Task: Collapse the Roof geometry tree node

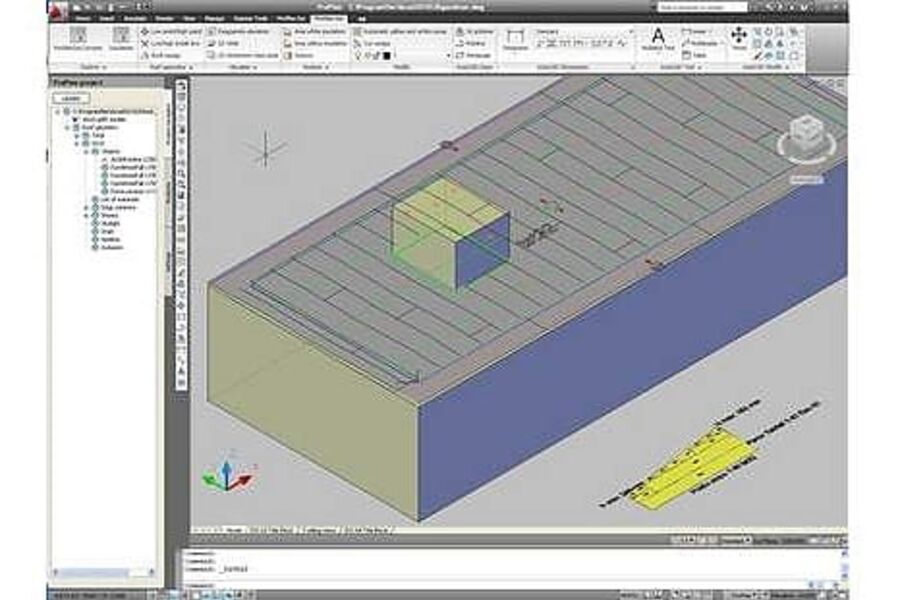Action: point(66,128)
